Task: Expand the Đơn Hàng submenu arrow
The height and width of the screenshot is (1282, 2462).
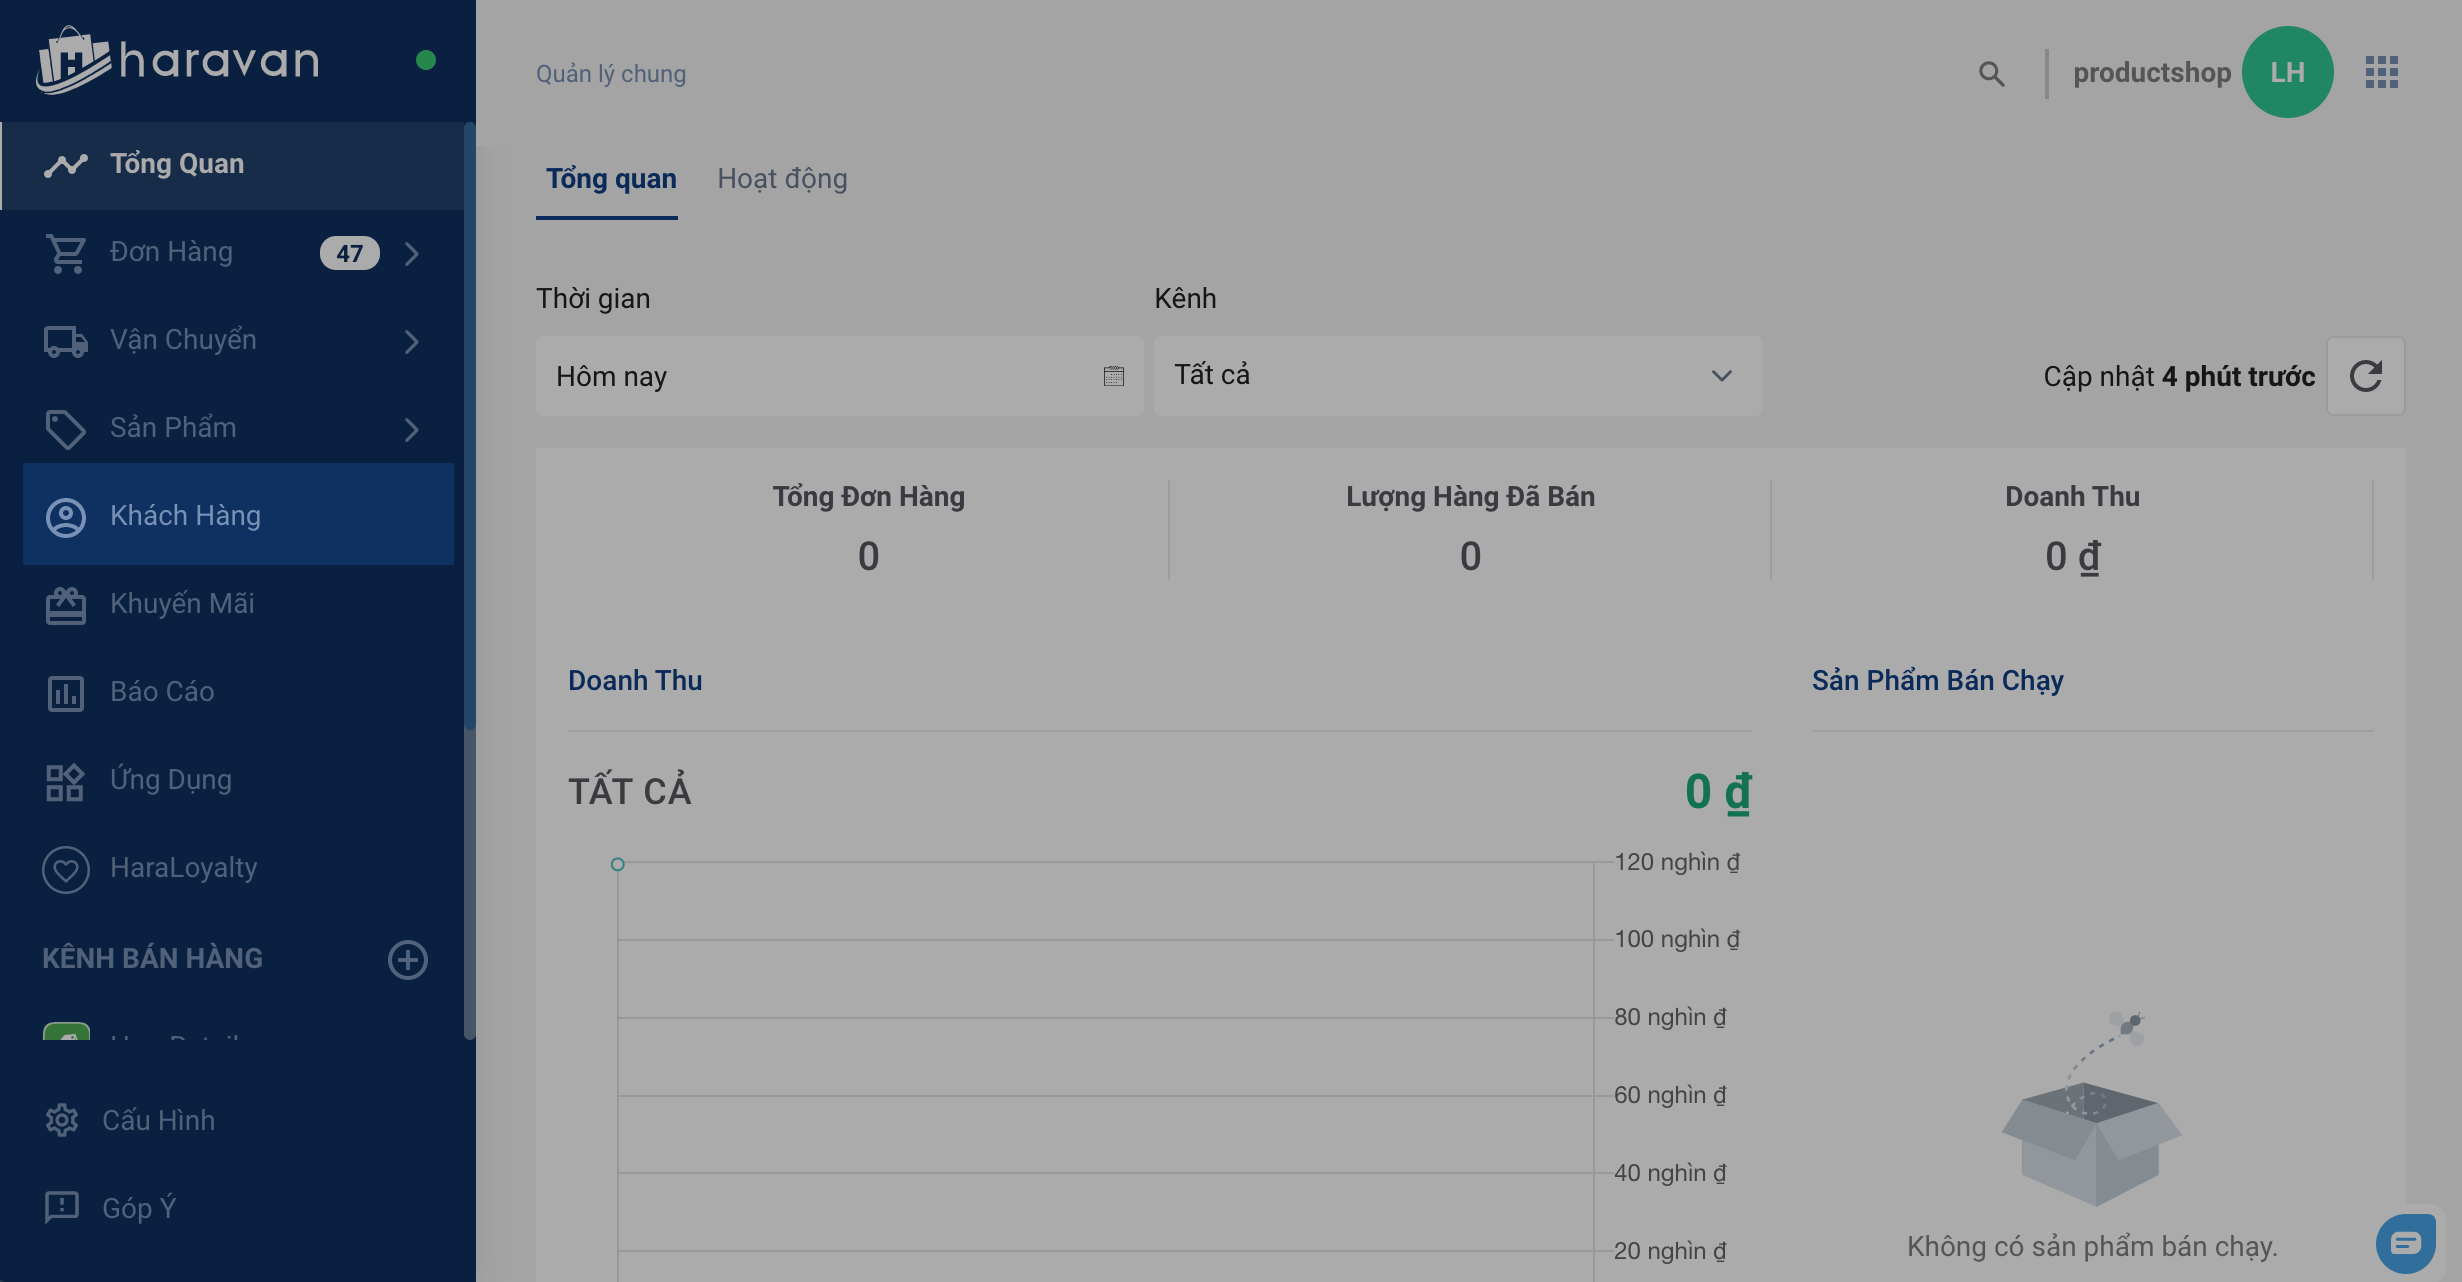Action: point(411,253)
